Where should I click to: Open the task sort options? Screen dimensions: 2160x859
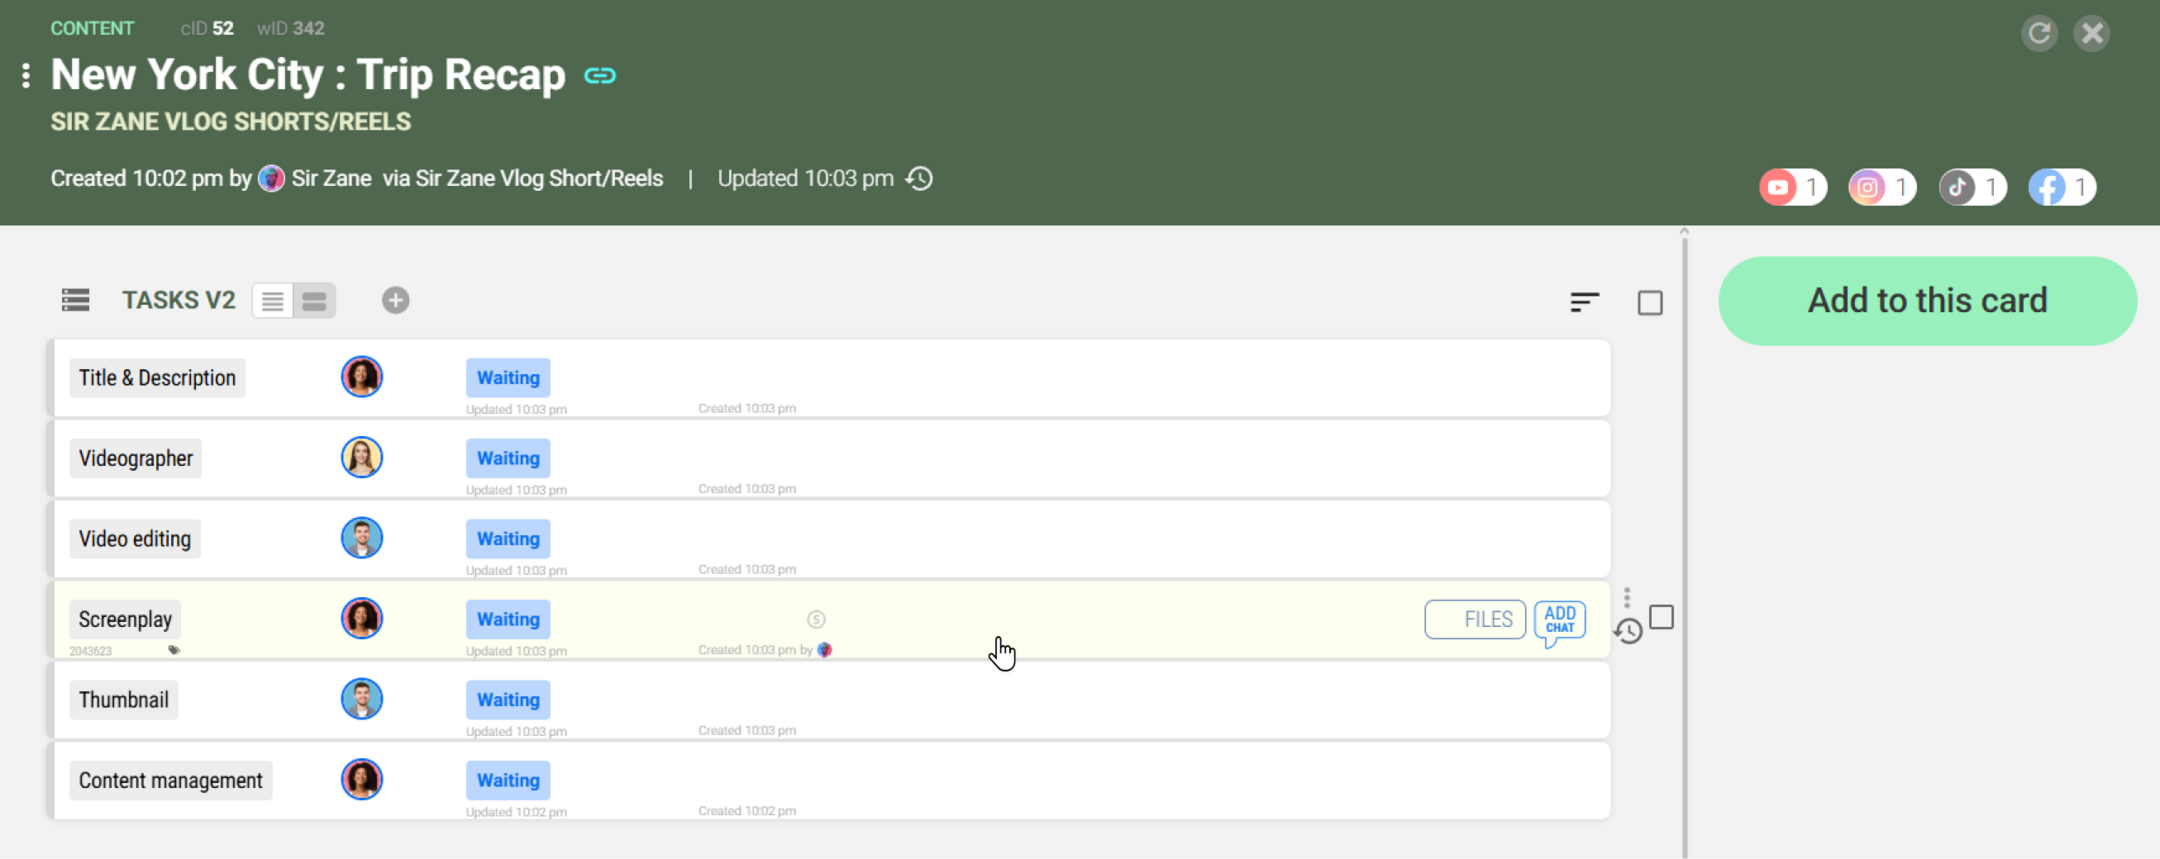point(1584,302)
